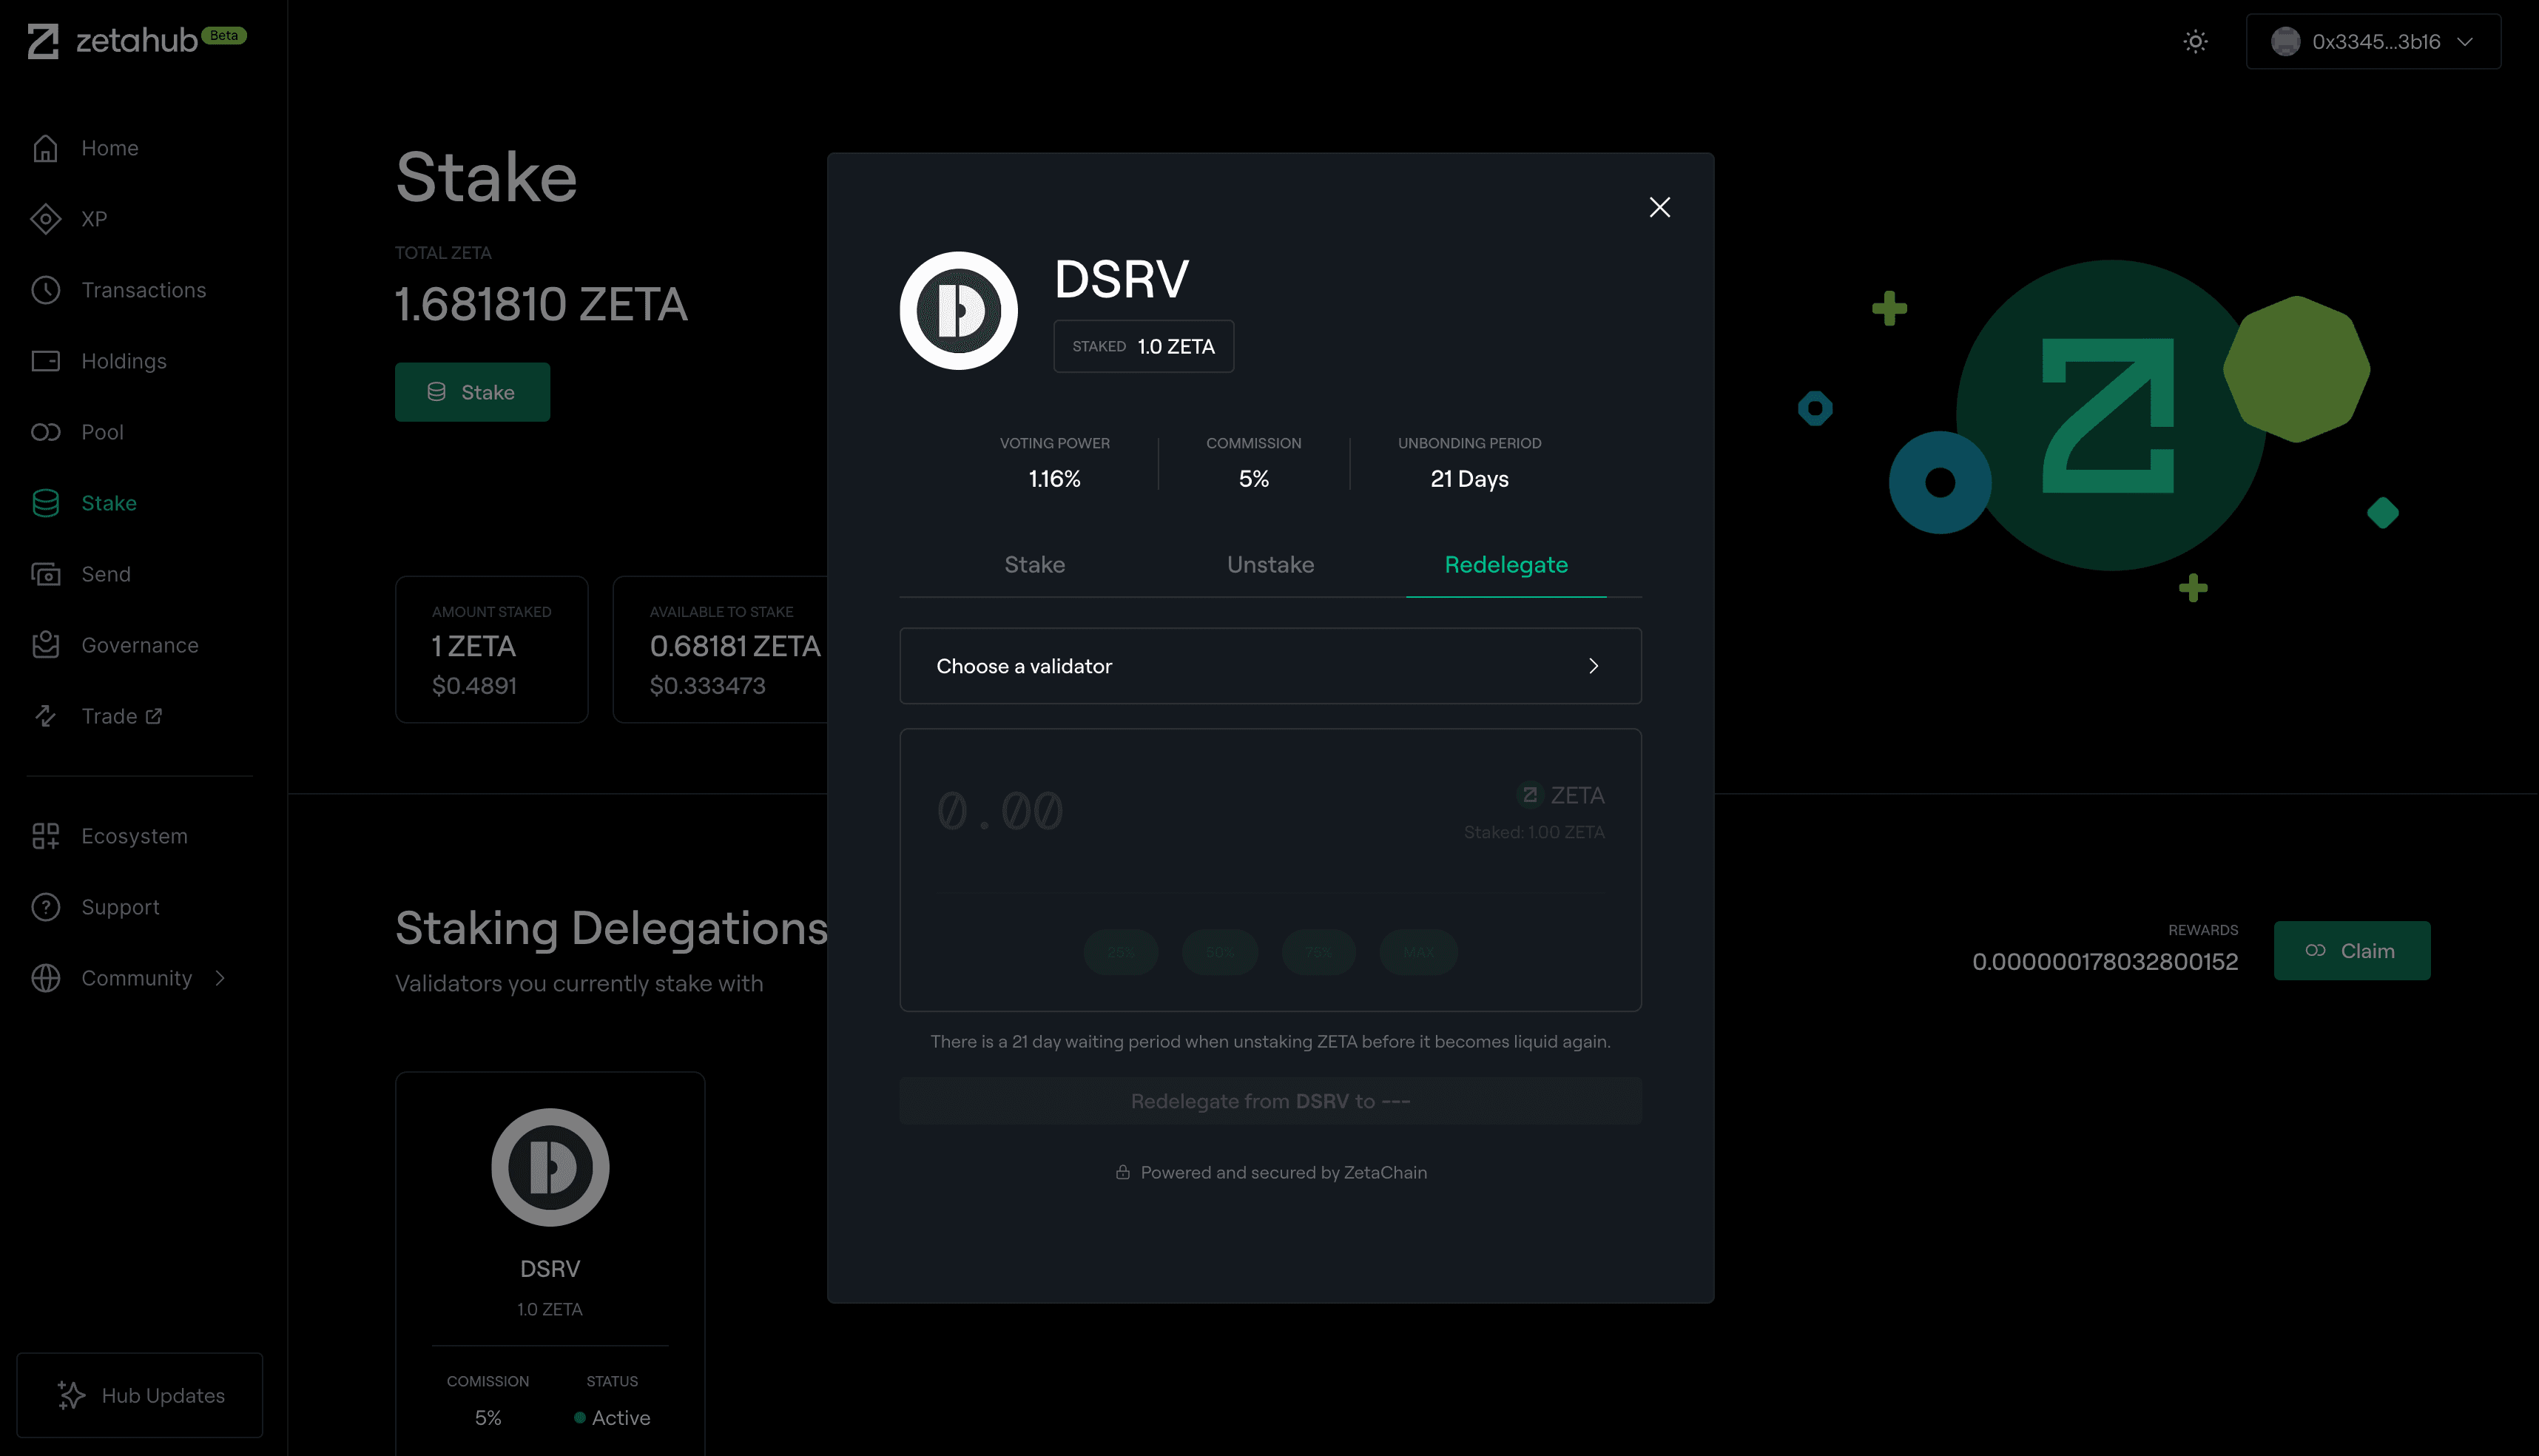Click the 0.00 ZETA amount input

click(1000, 811)
